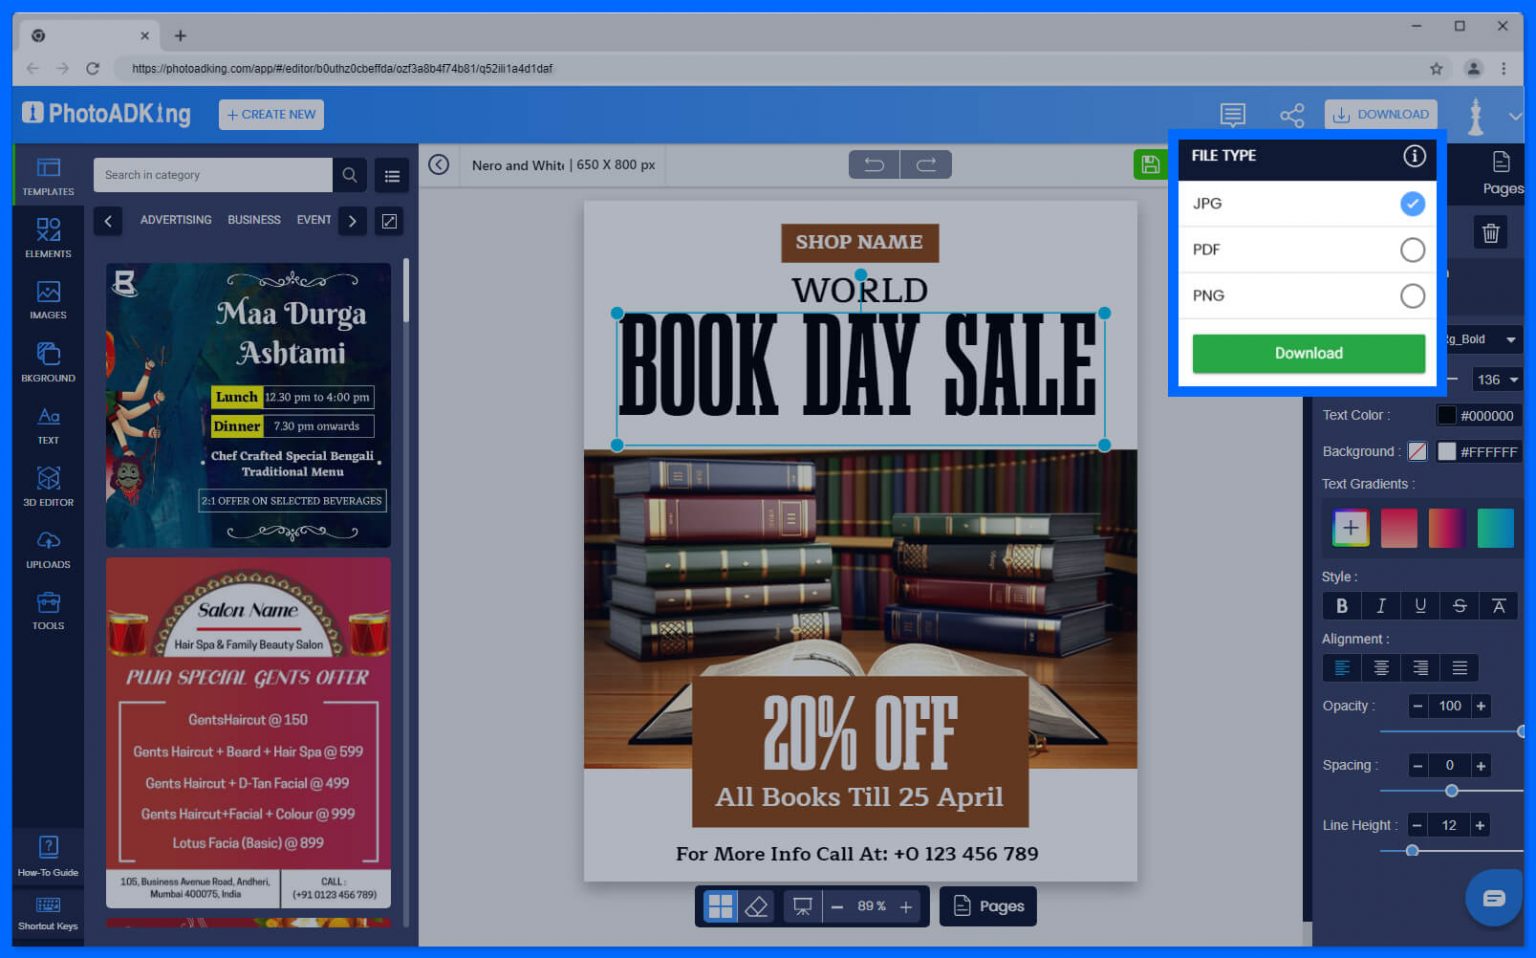Screen dimensions: 1536x958
Task: Switch to the EVENT templates category
Action: tap(314, 220)
